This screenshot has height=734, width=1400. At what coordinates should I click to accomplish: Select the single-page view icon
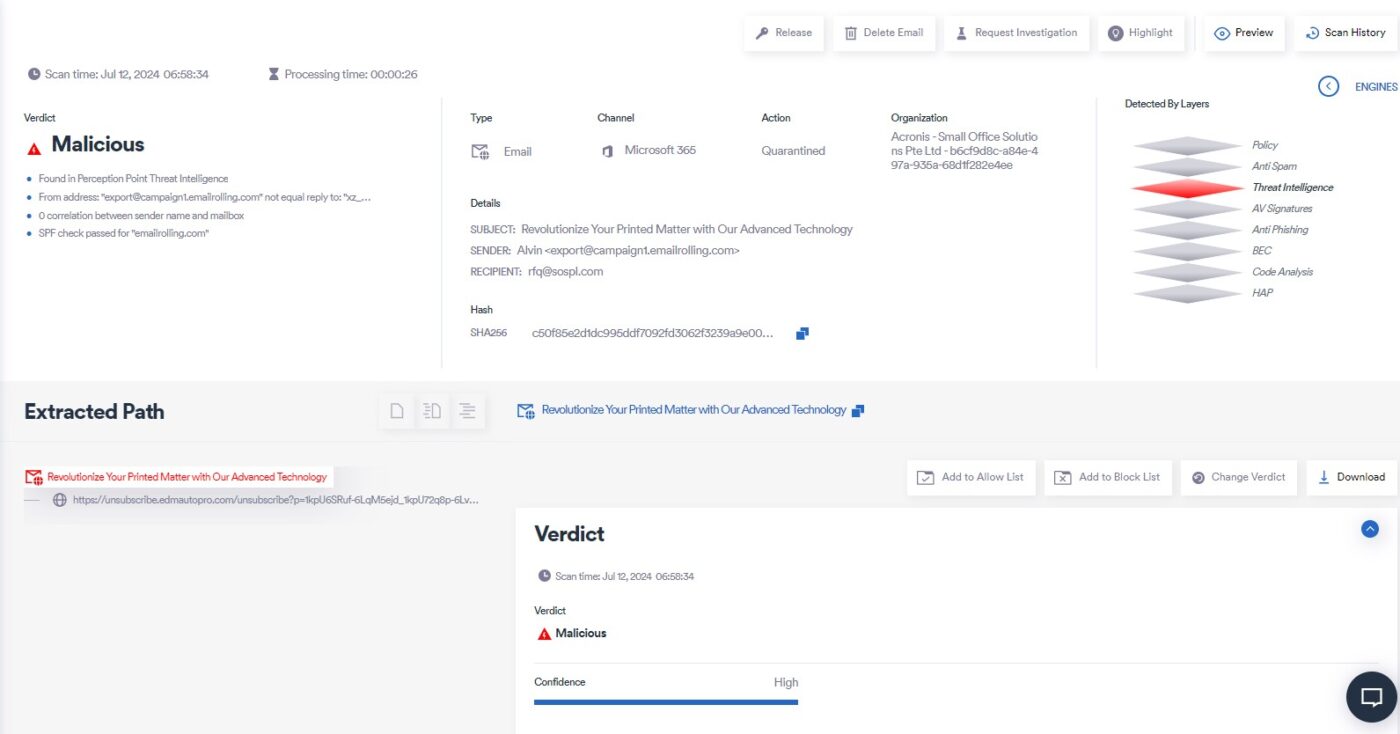click(397, 411)
